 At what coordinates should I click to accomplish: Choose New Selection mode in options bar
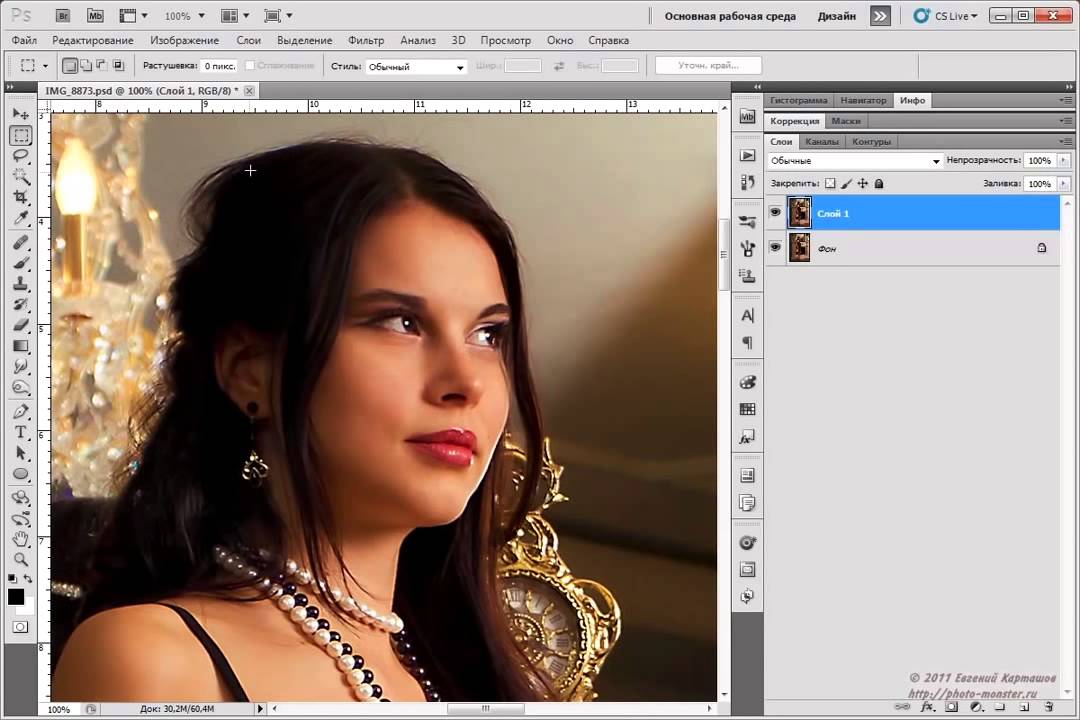[x=70, y=65]
